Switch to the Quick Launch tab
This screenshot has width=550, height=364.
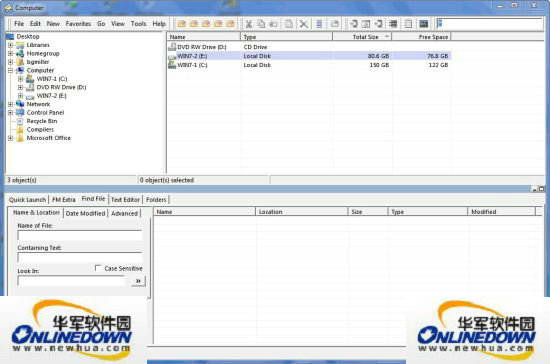coord(27,200)
